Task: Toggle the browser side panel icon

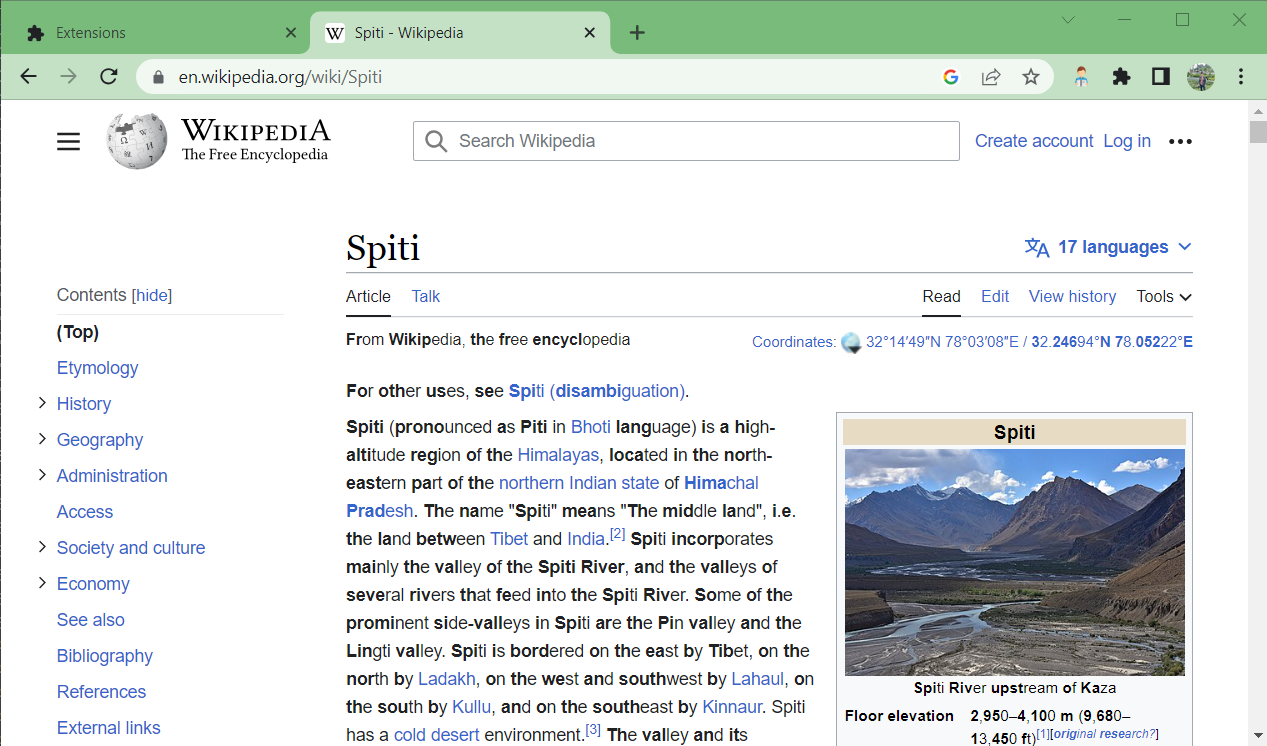Action: point(1161,77)
